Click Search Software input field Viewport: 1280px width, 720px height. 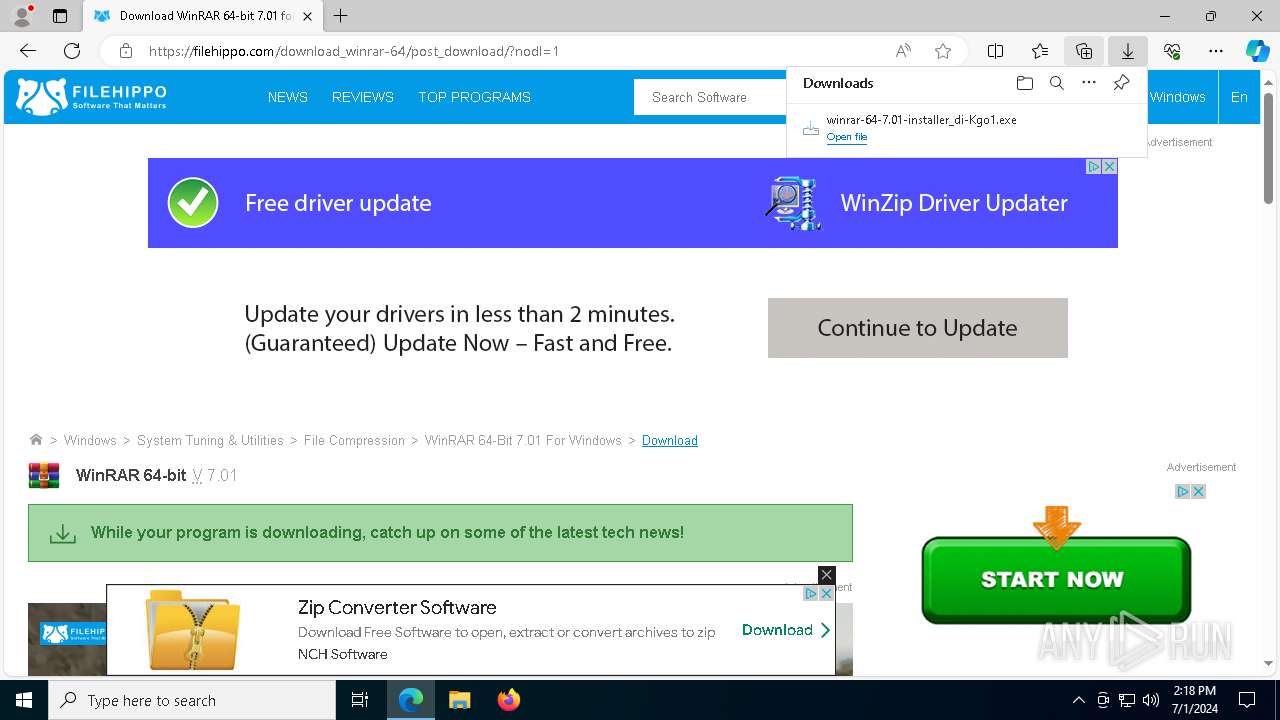click(710, 97)
